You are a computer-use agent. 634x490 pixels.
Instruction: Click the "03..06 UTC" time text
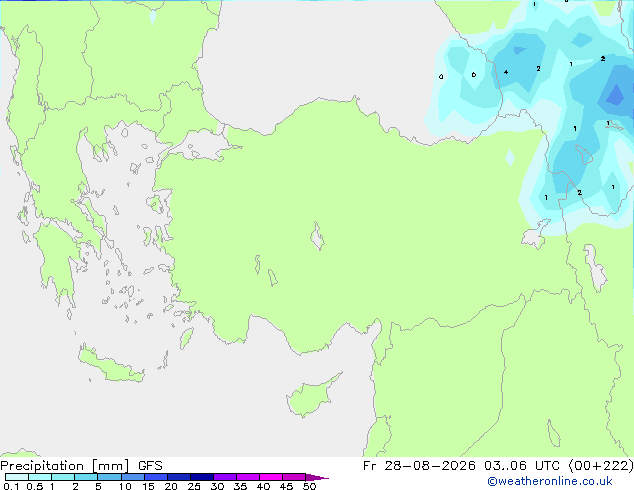[x=522, y=466]
